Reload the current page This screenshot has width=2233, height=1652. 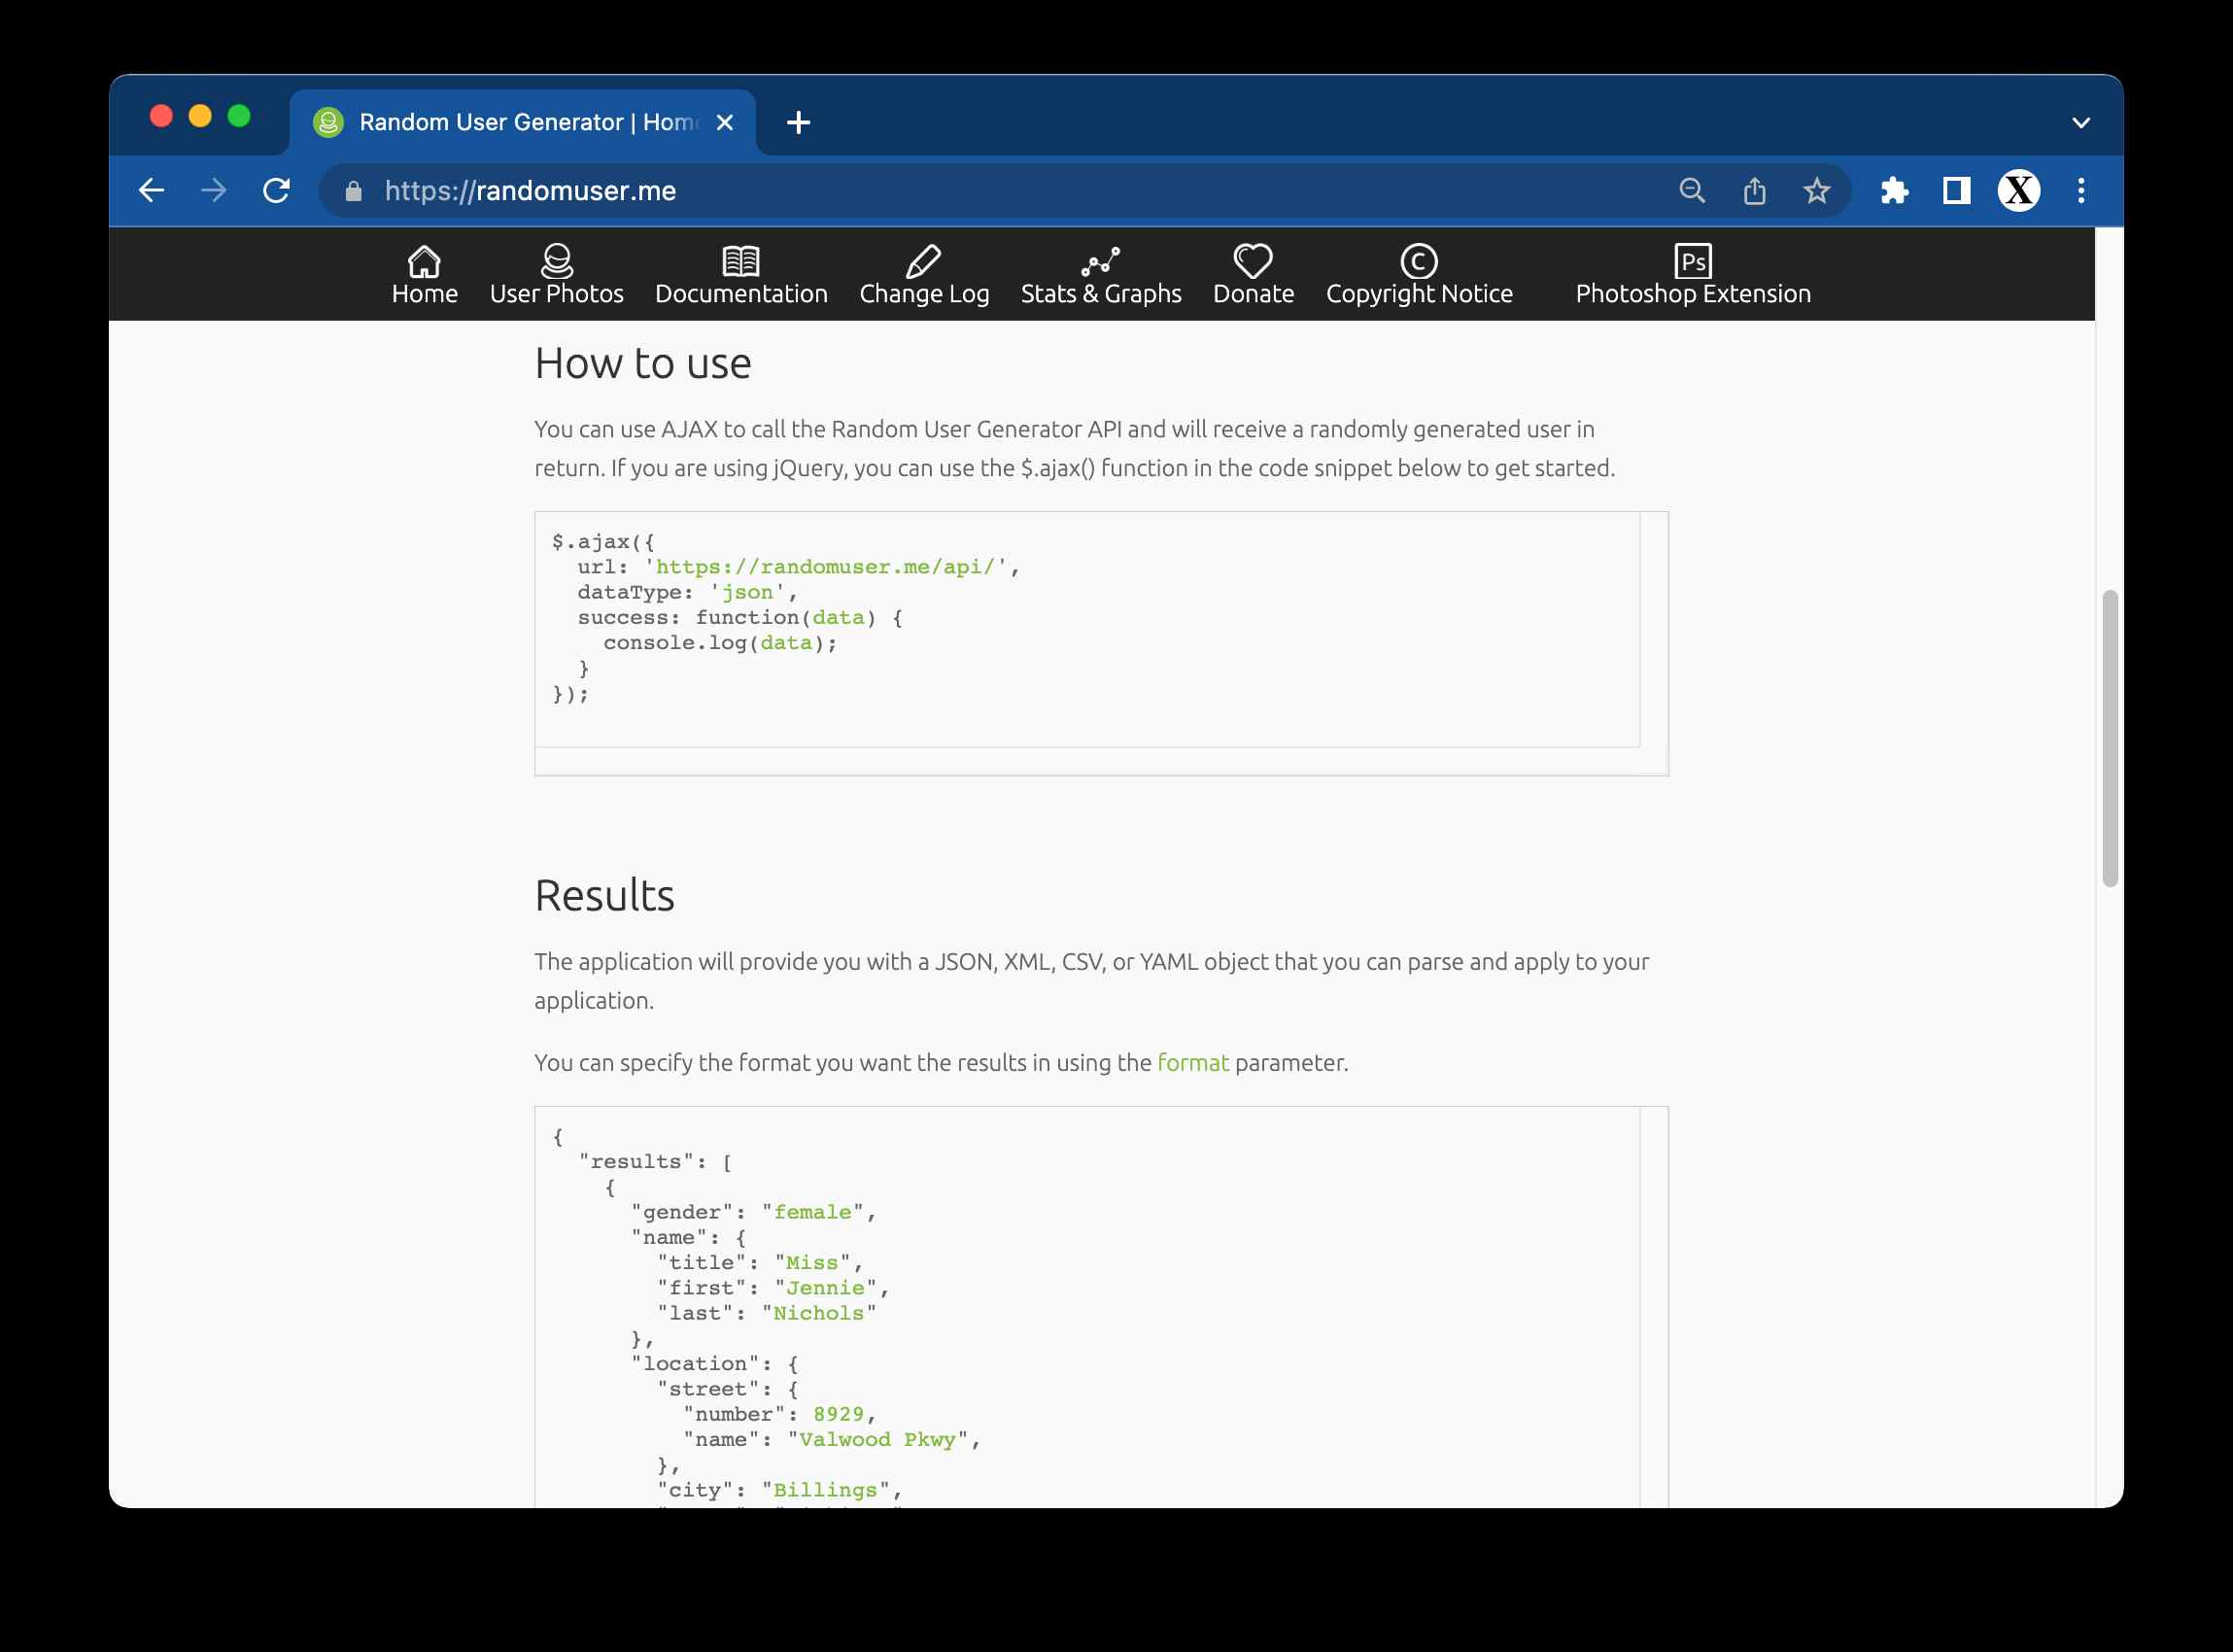pos(276,191)
